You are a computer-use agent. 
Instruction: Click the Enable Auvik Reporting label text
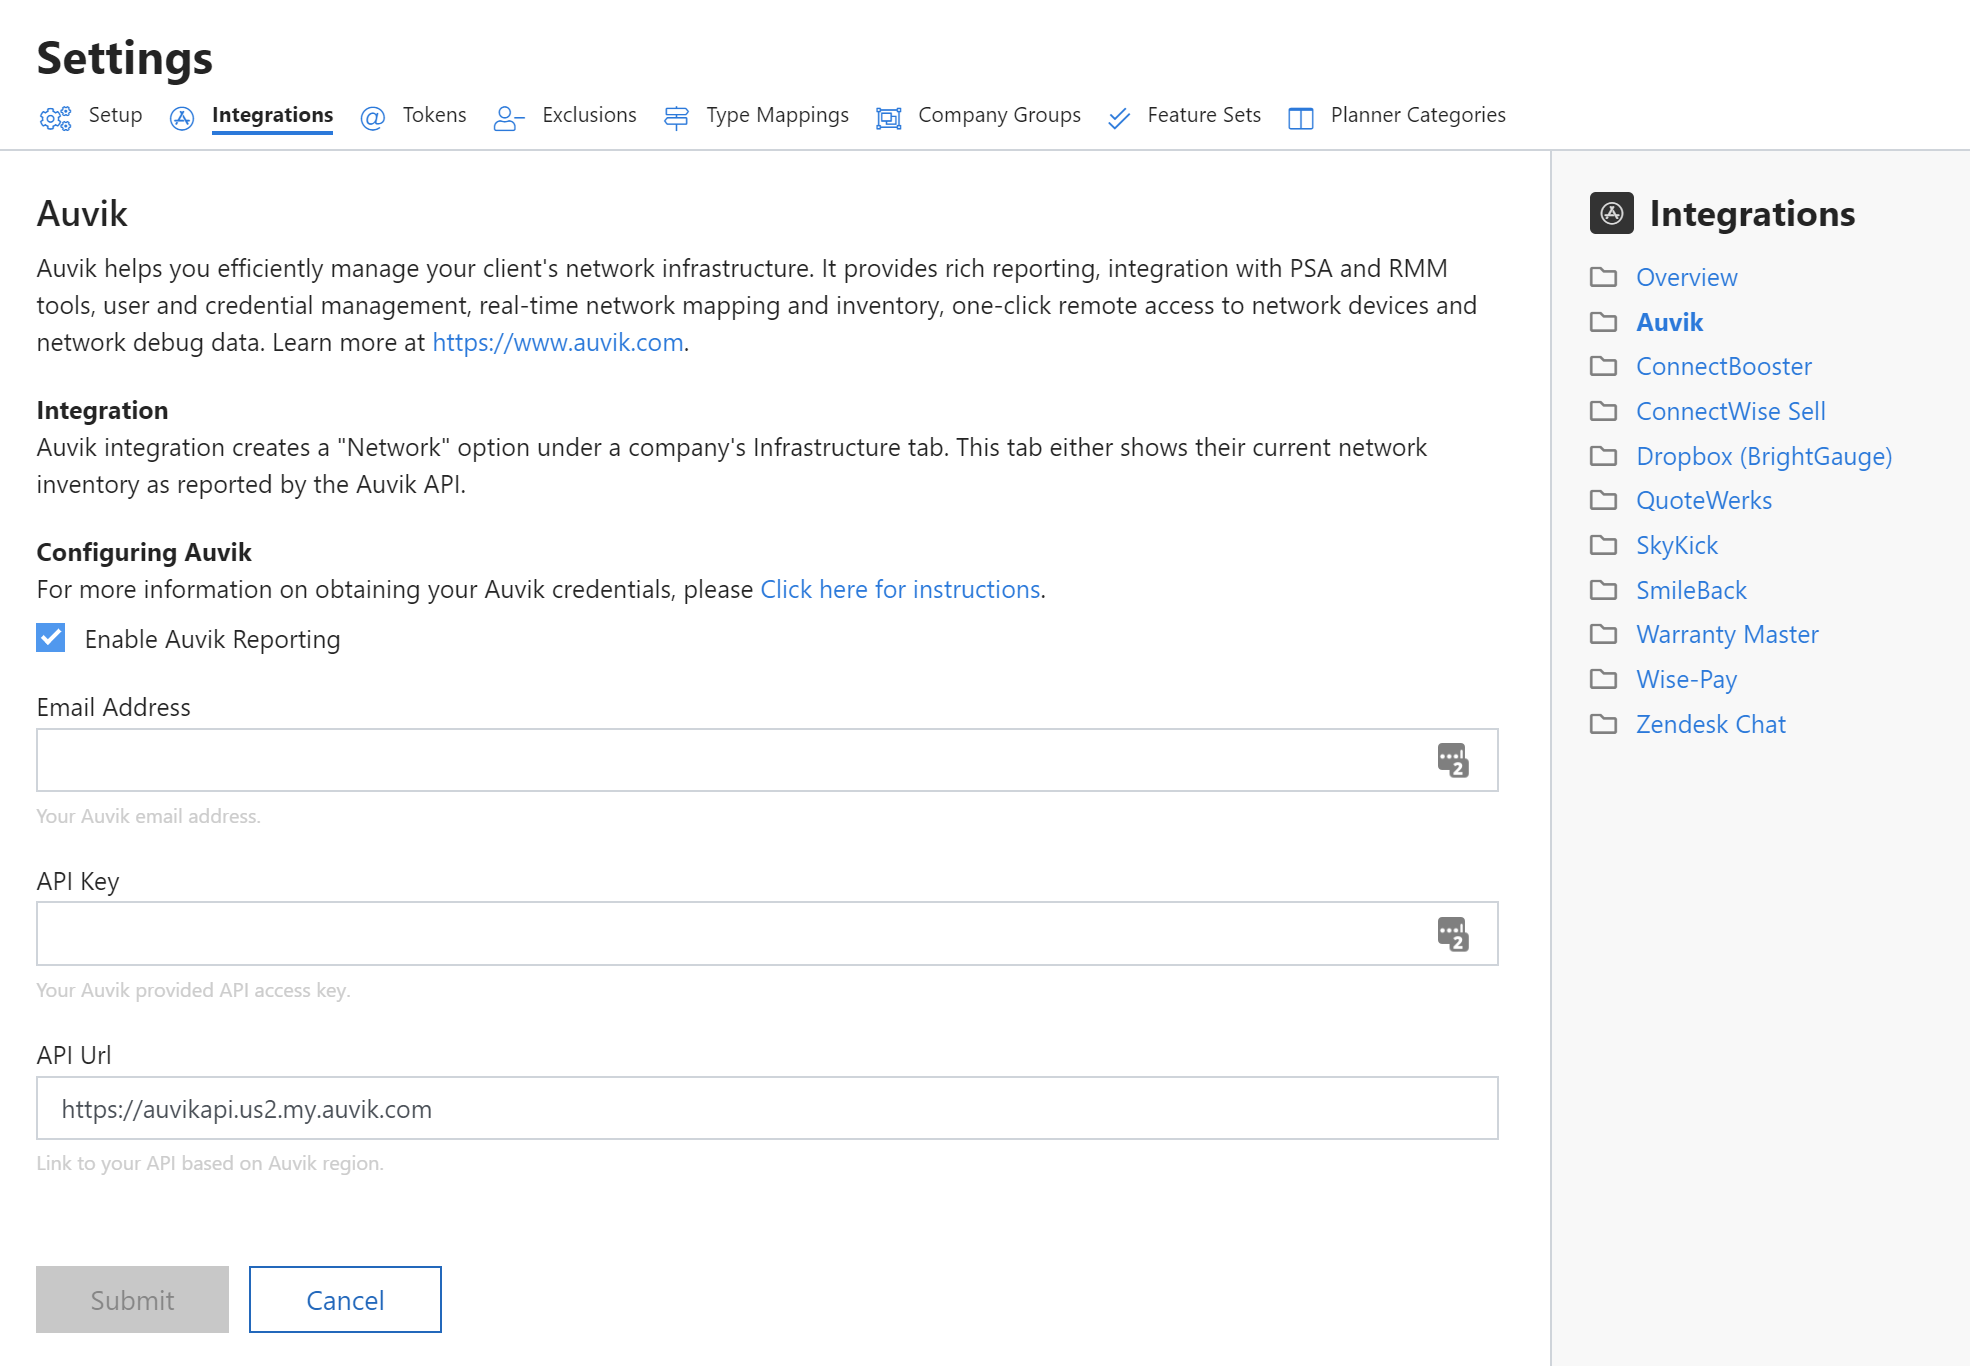(212, 639)
